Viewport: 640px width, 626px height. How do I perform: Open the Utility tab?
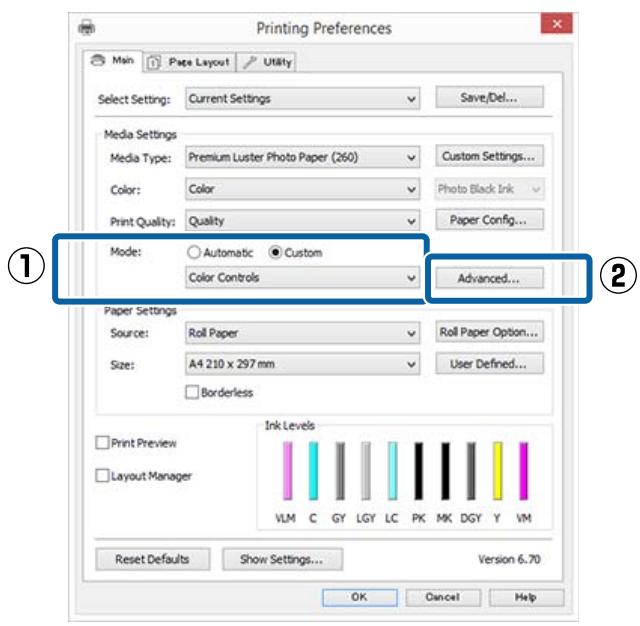click(267, 62)
